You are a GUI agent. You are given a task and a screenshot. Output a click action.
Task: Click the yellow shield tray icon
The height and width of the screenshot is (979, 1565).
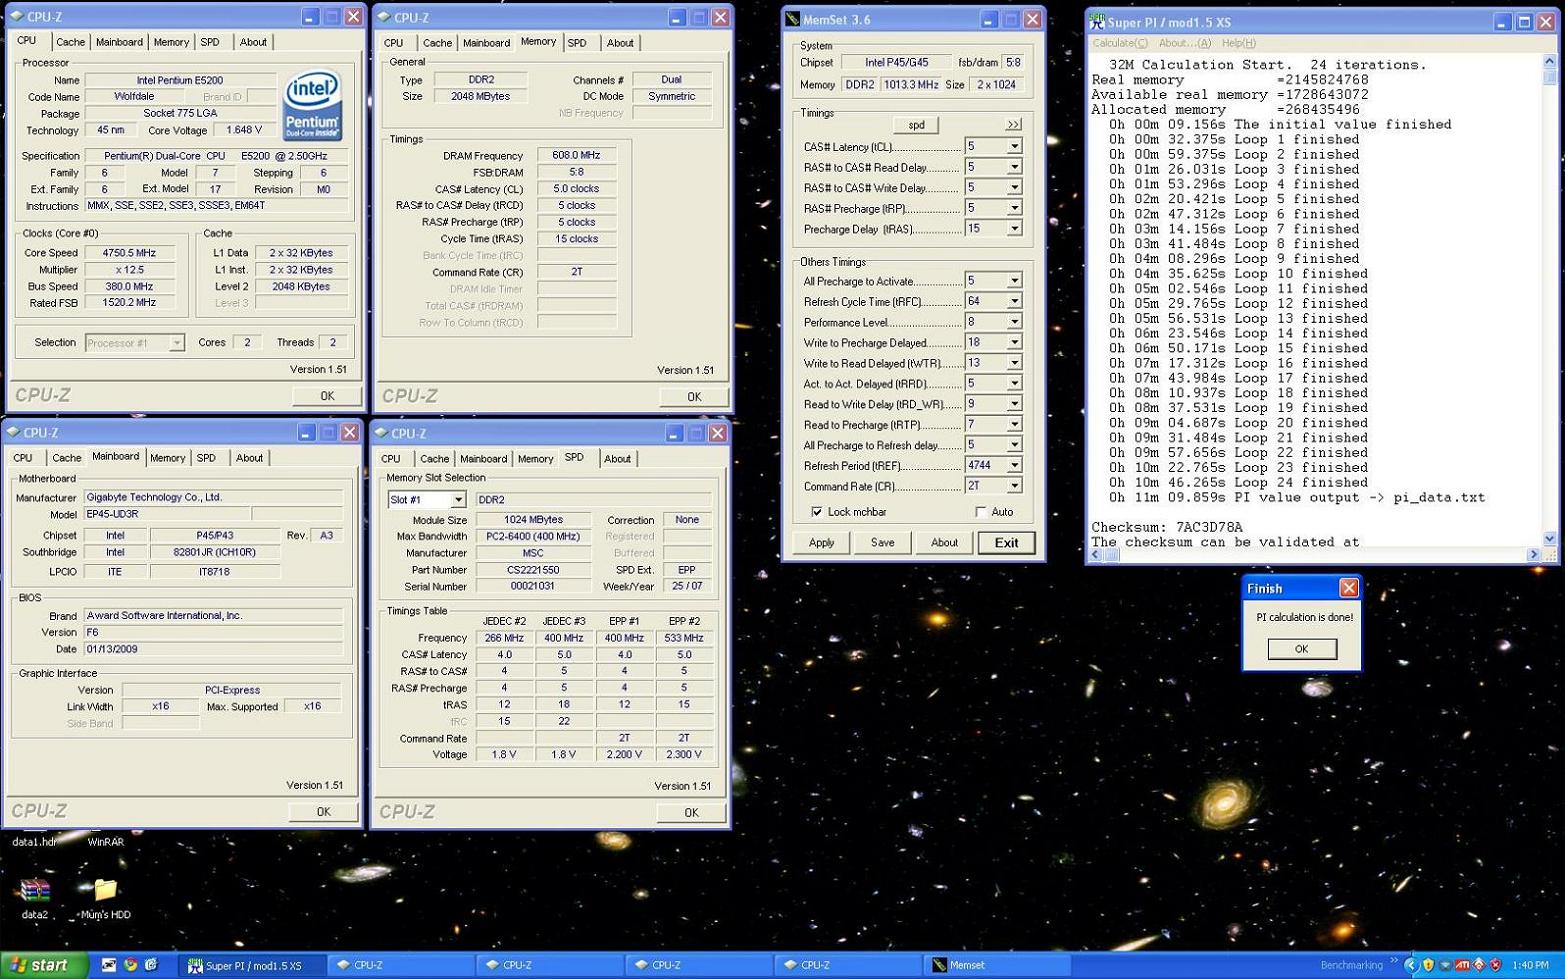[1428, 965]
